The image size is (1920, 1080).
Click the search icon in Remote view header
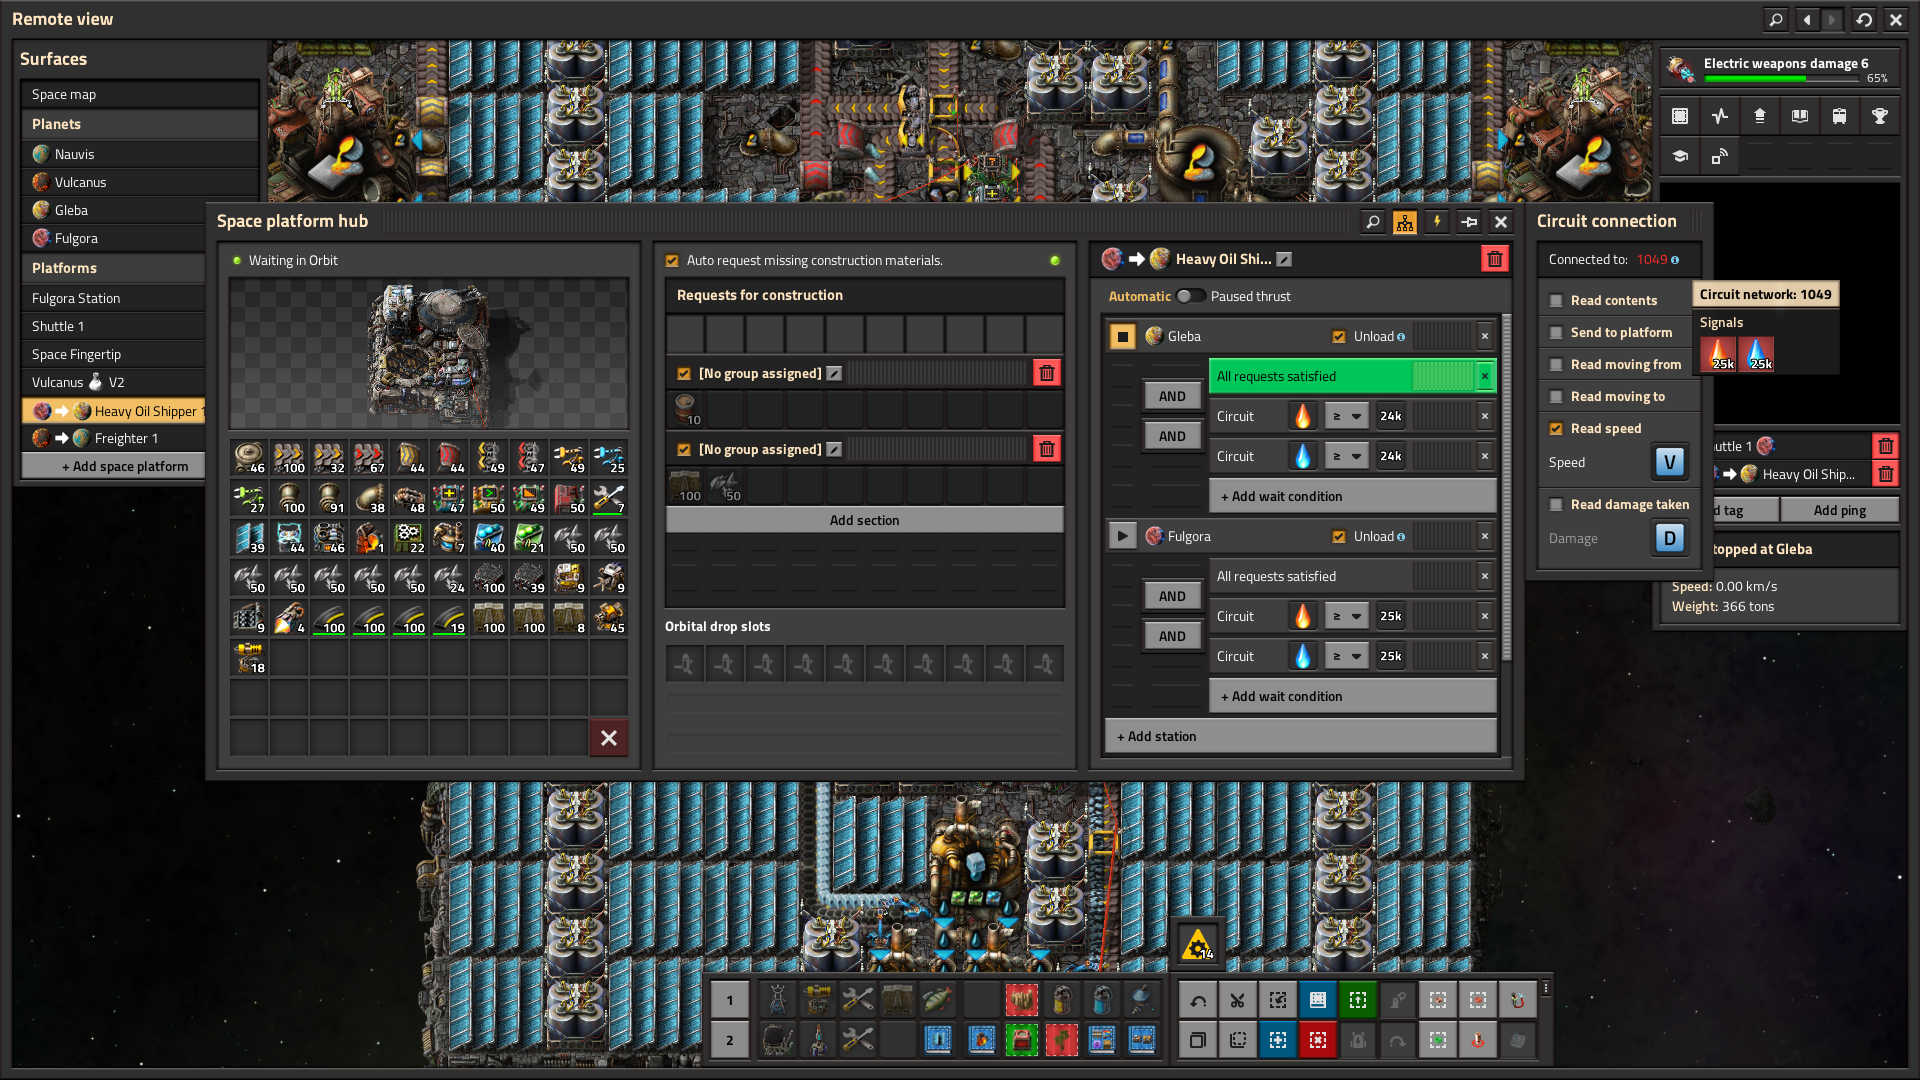pyautogui.click(x=1775, y=19)
